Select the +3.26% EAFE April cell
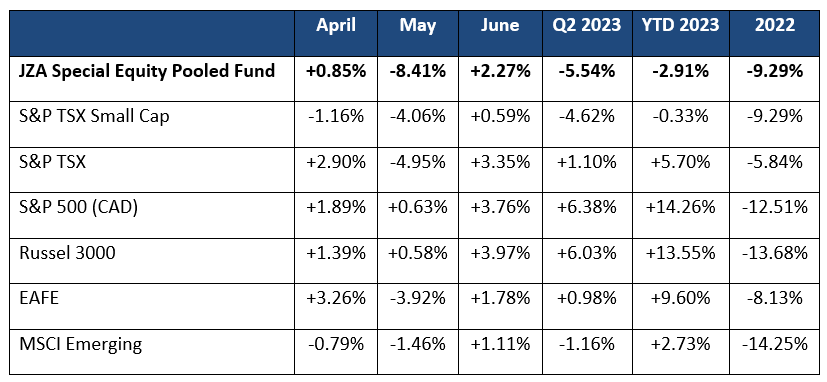 tap(336, 299)
